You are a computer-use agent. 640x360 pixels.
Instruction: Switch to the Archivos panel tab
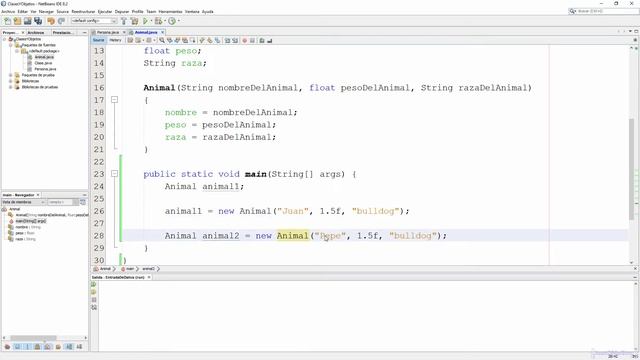(36, 32)
